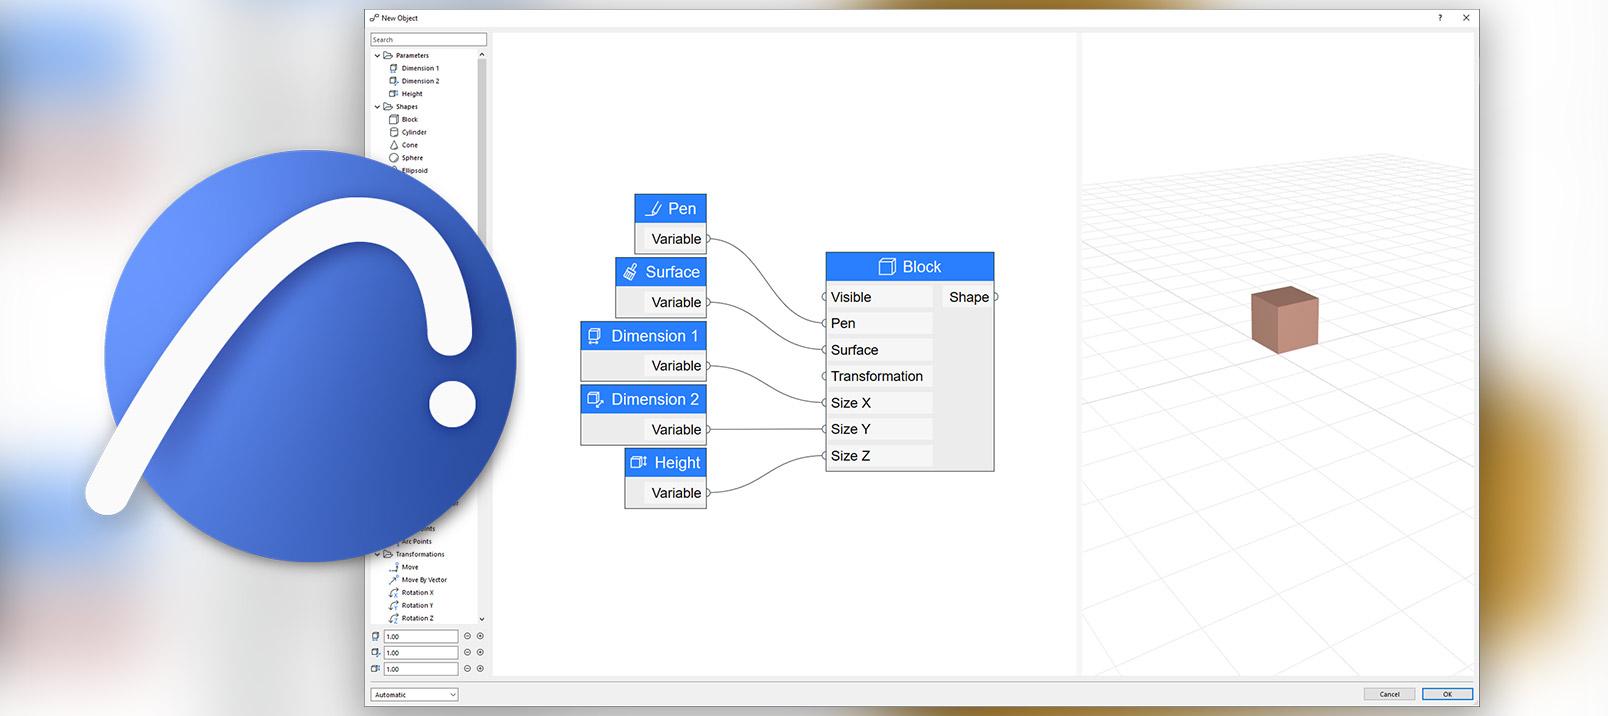Select Arc Points in the tree
Viewport: 1608px width, 716px height.
tap(417, 541)
